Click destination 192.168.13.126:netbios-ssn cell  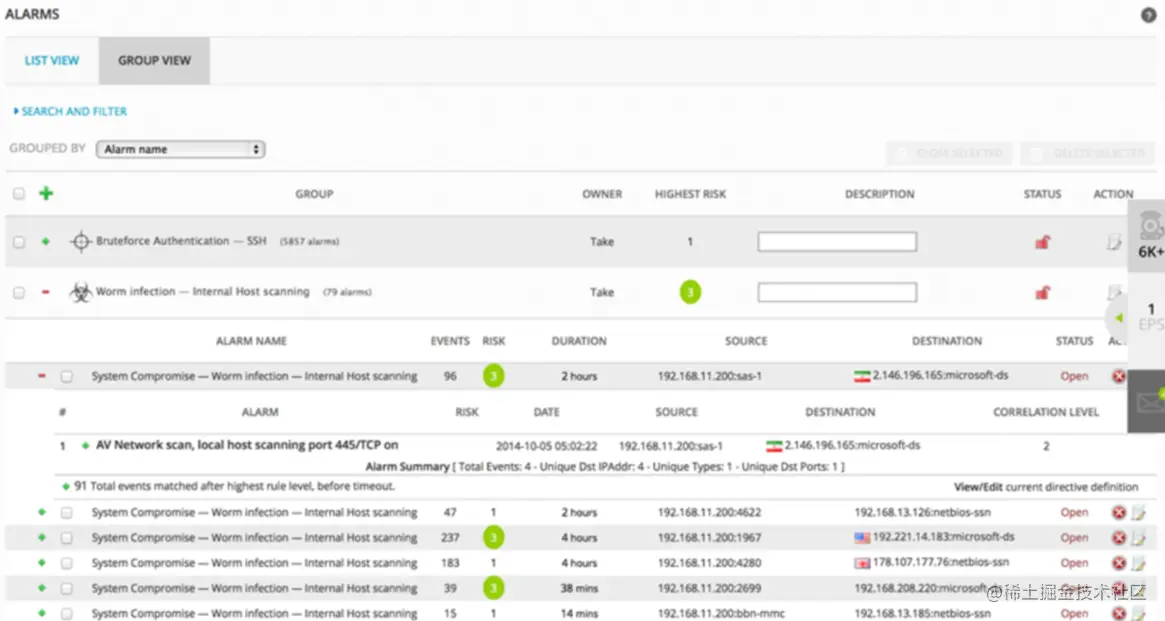[923, 513]
